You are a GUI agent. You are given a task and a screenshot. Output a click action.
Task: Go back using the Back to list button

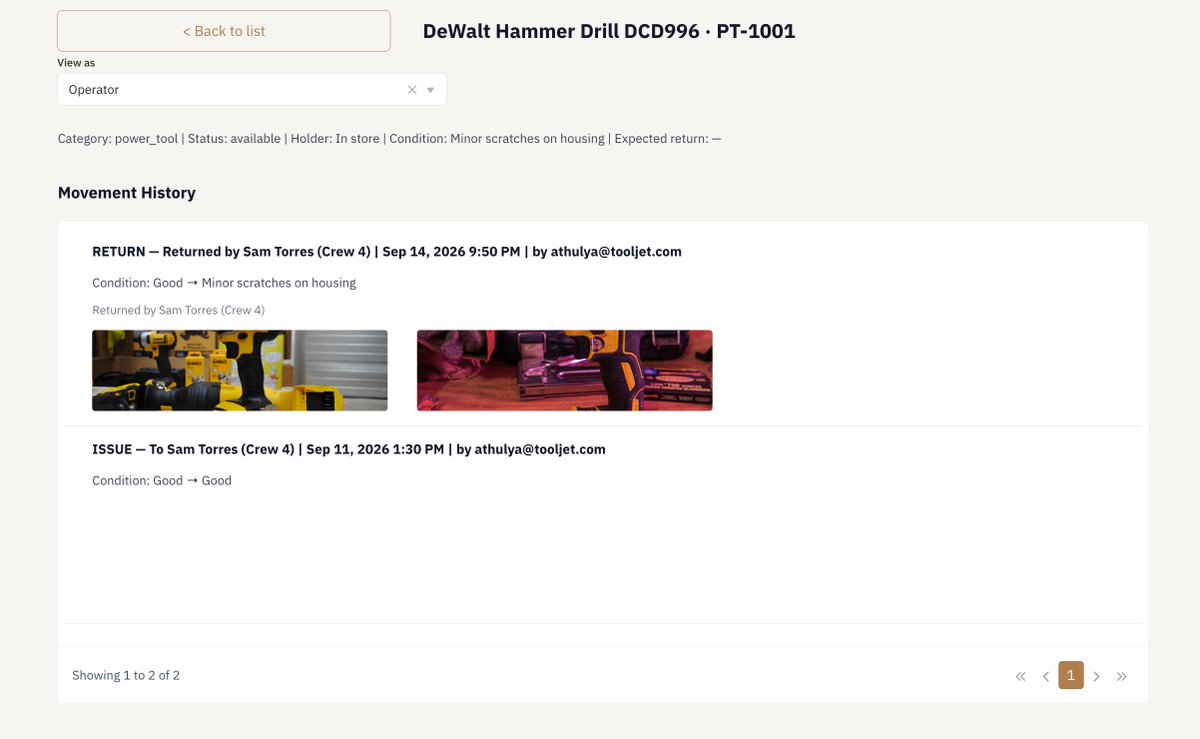pyautogui.click(x=224, y=31)
